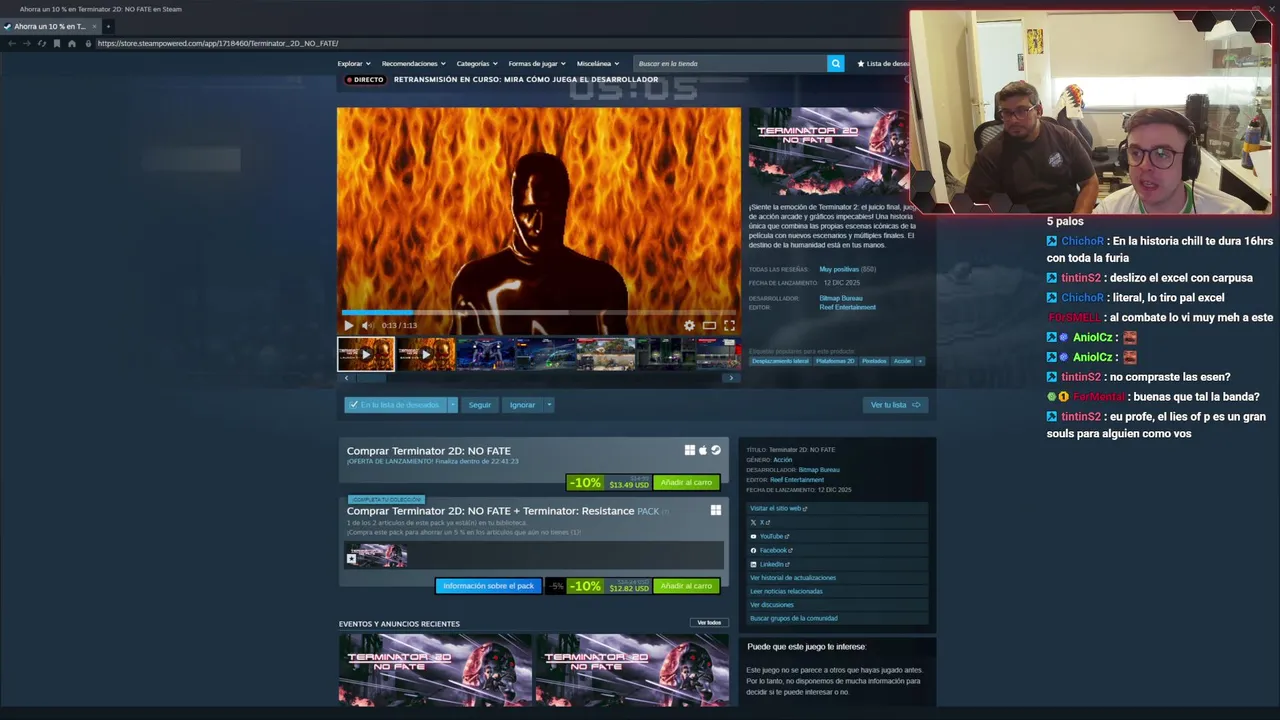Open the Lista de deseados link
Screen dimensions: 1280x720
click(882, 63)
